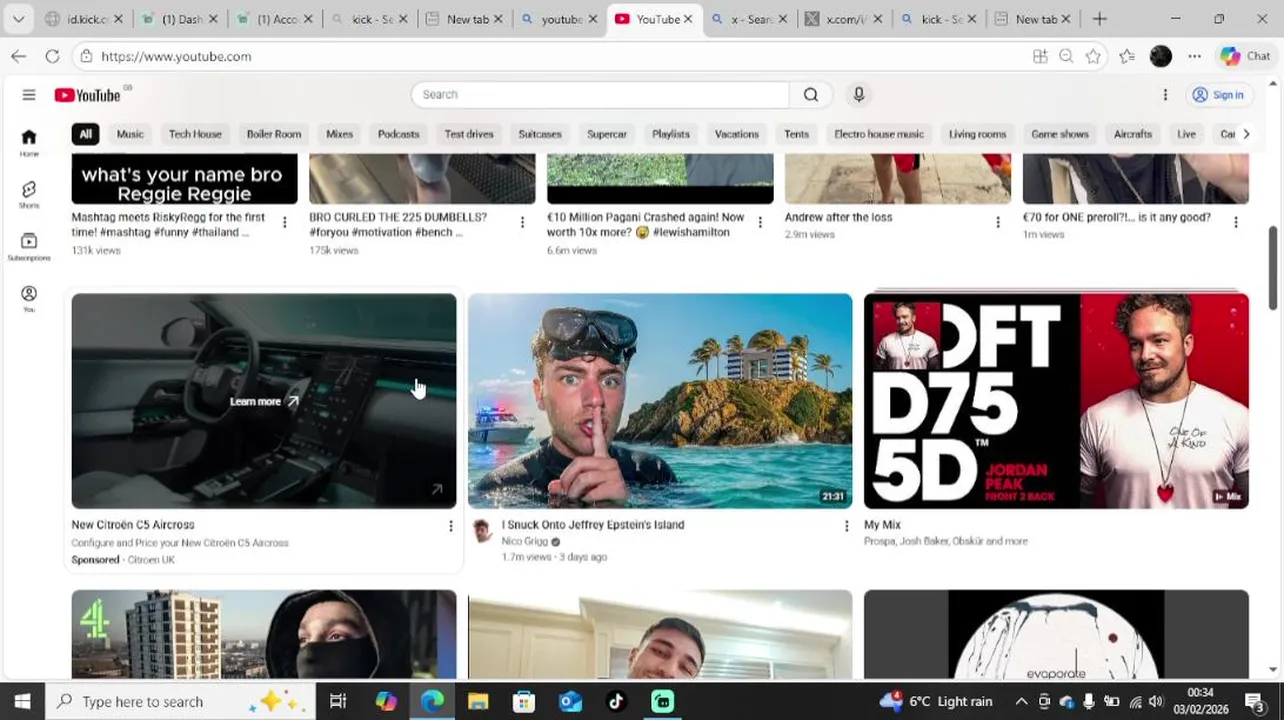Open Copilot Chat in Edge toolbar
This screenshot has width=1284, height=720.
pos(1245,57)
